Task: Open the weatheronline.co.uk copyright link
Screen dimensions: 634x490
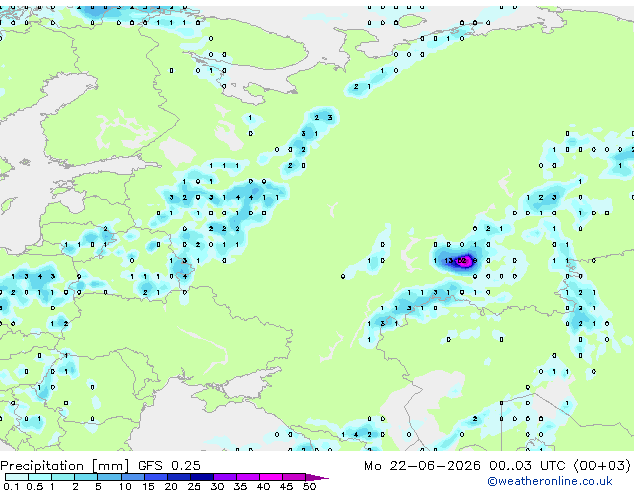Action: point(550,481)
